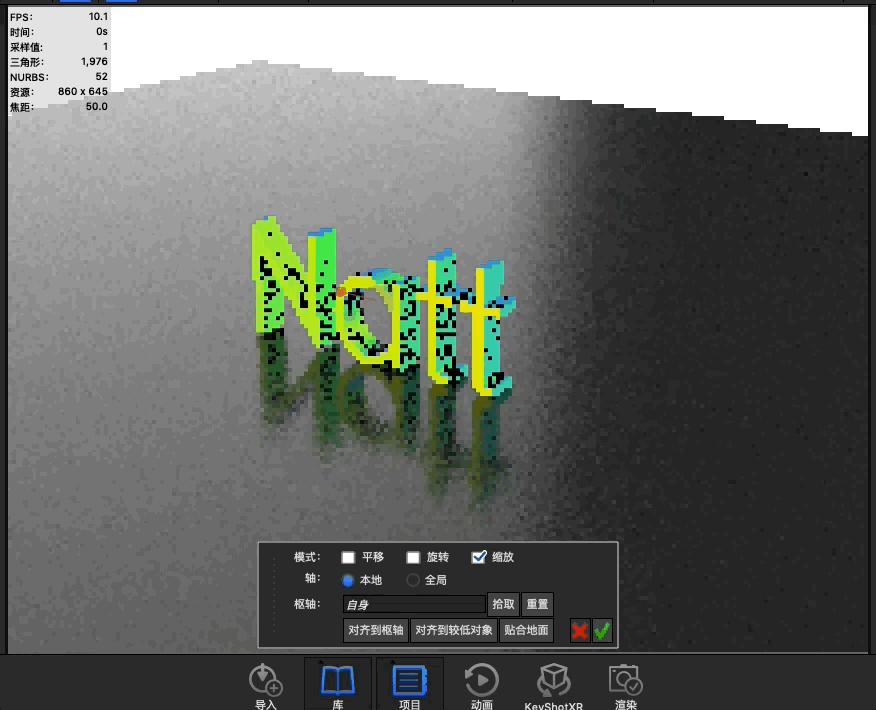The image size is (876, 710).
Task: Enable the 旋转 rotate checkbox
Action: pyautogui.click(x=414, y=557)
